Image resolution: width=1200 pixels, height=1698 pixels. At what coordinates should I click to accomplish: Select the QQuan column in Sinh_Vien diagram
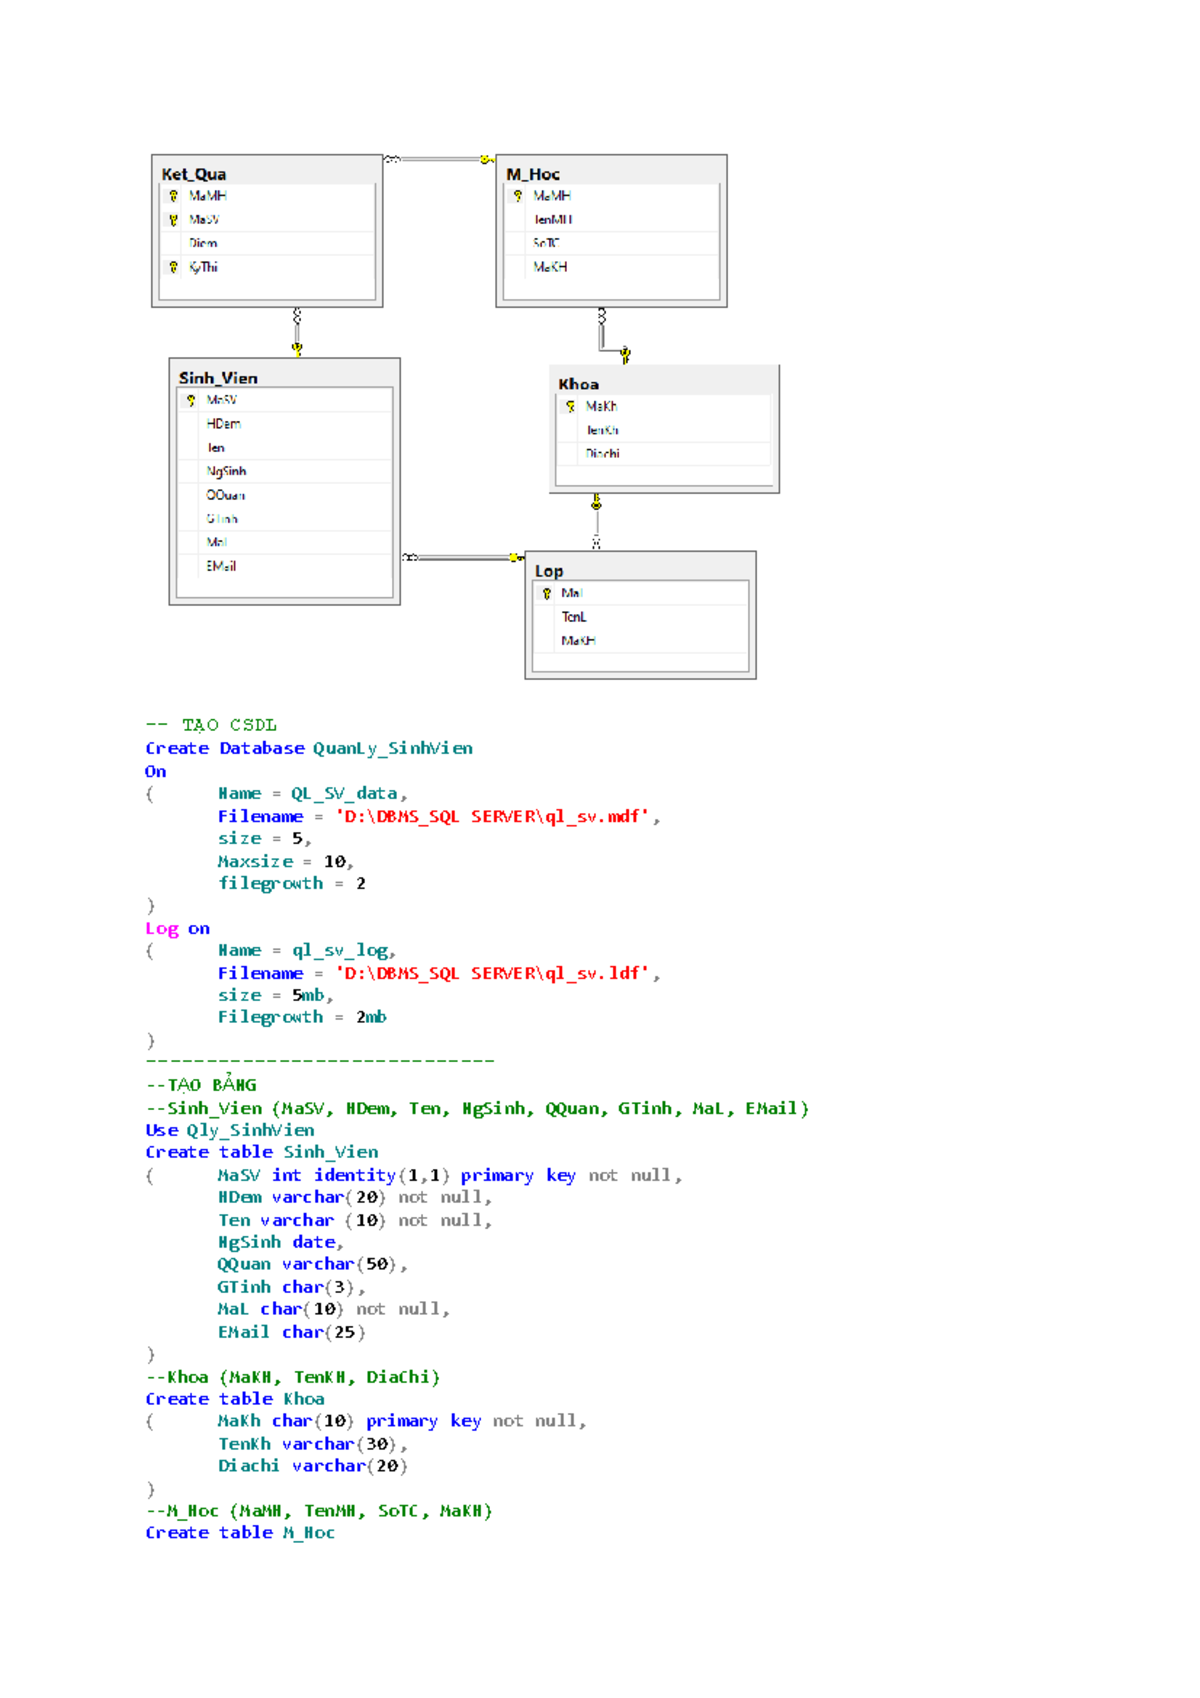[285, 495]
